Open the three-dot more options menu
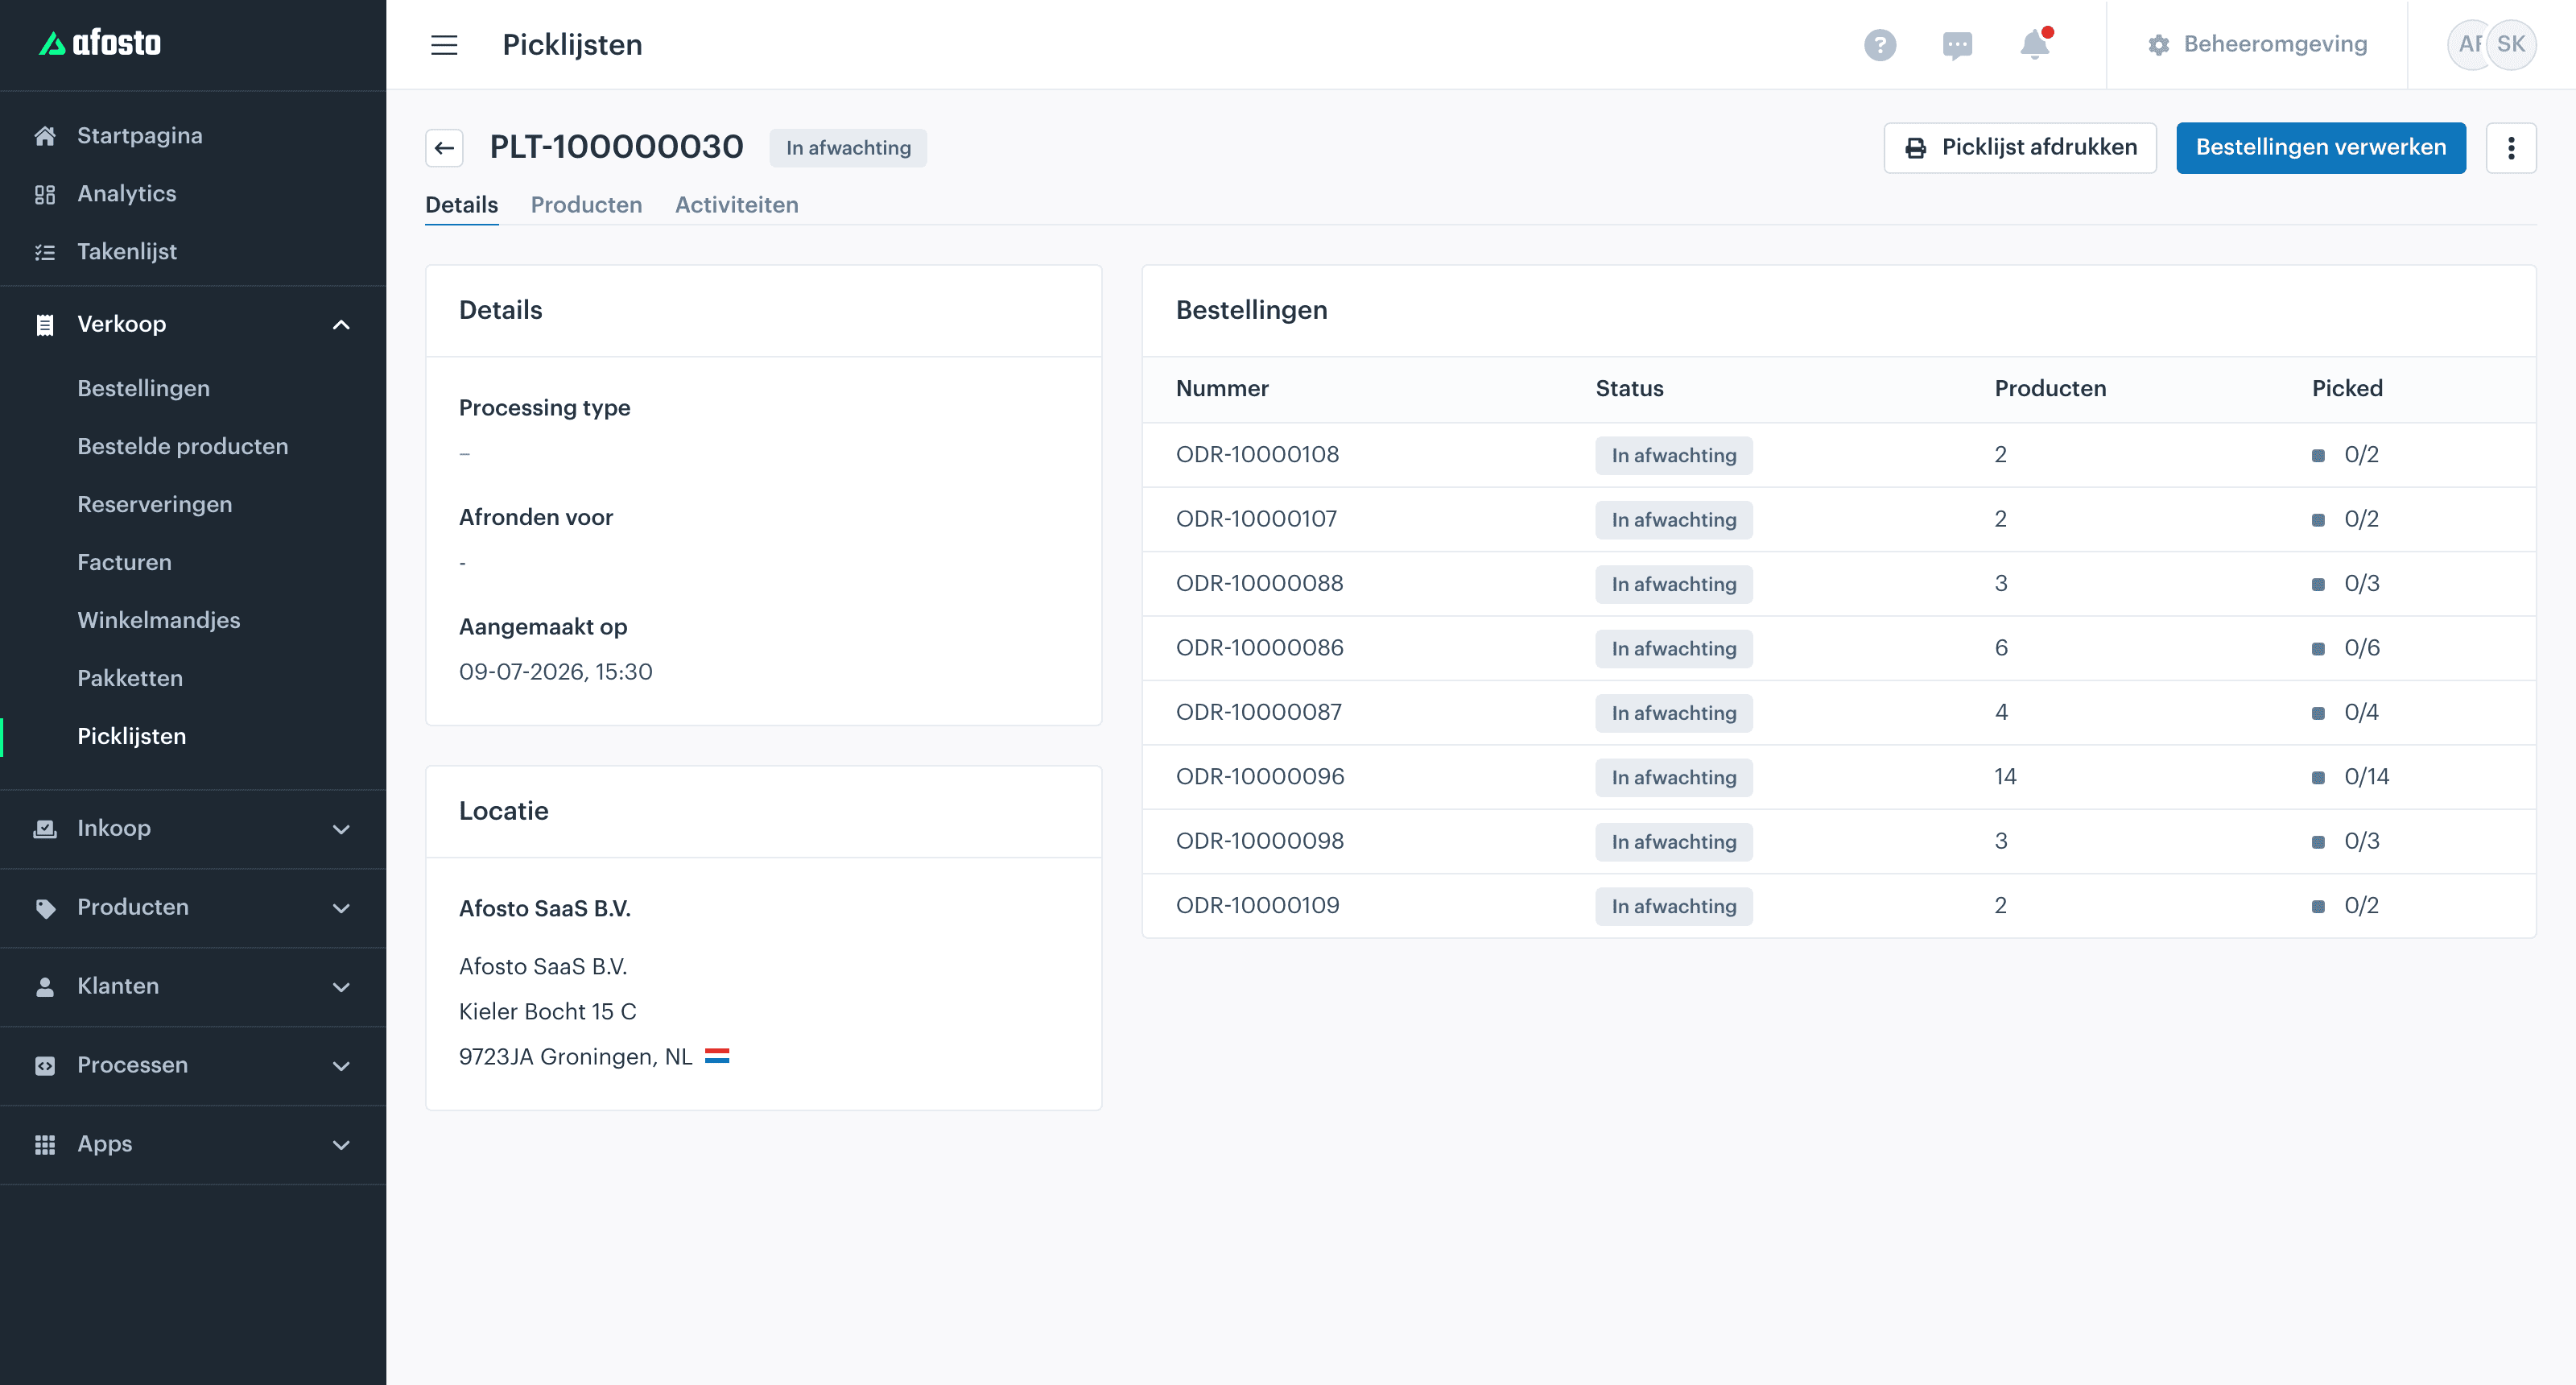Image resolution: width=2576 pixels, height=1385 pixels. coord(2511,148)
